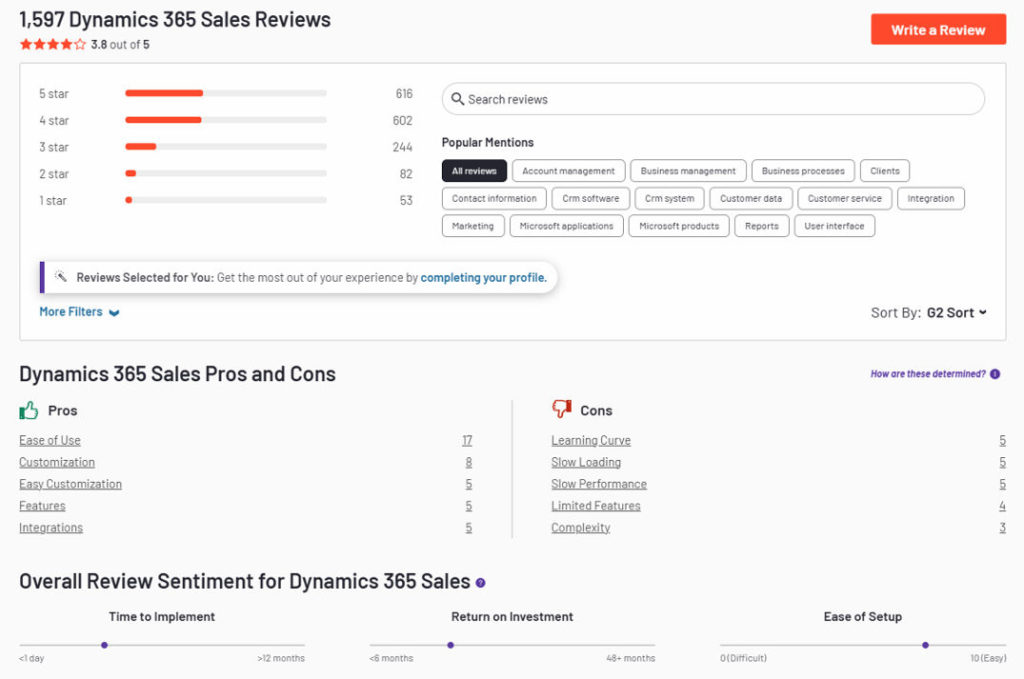Click the '3.8 out of 5' rating text

coord(120,44)
